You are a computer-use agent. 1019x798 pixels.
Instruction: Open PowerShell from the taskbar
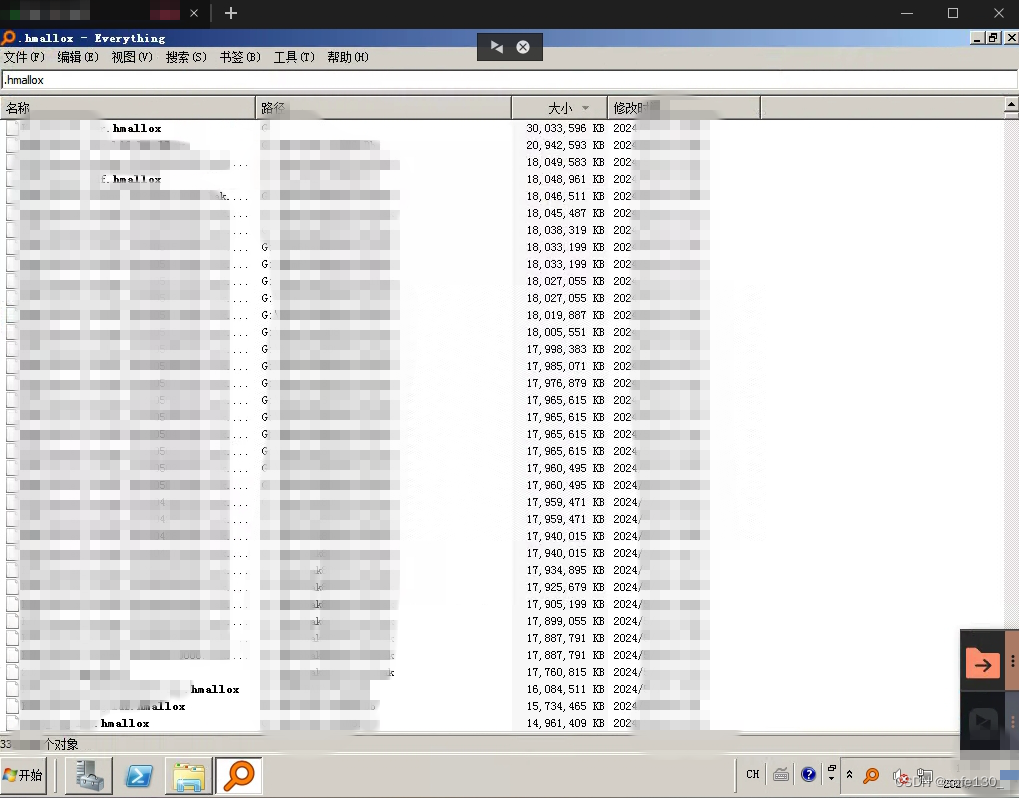click(138, 775)
